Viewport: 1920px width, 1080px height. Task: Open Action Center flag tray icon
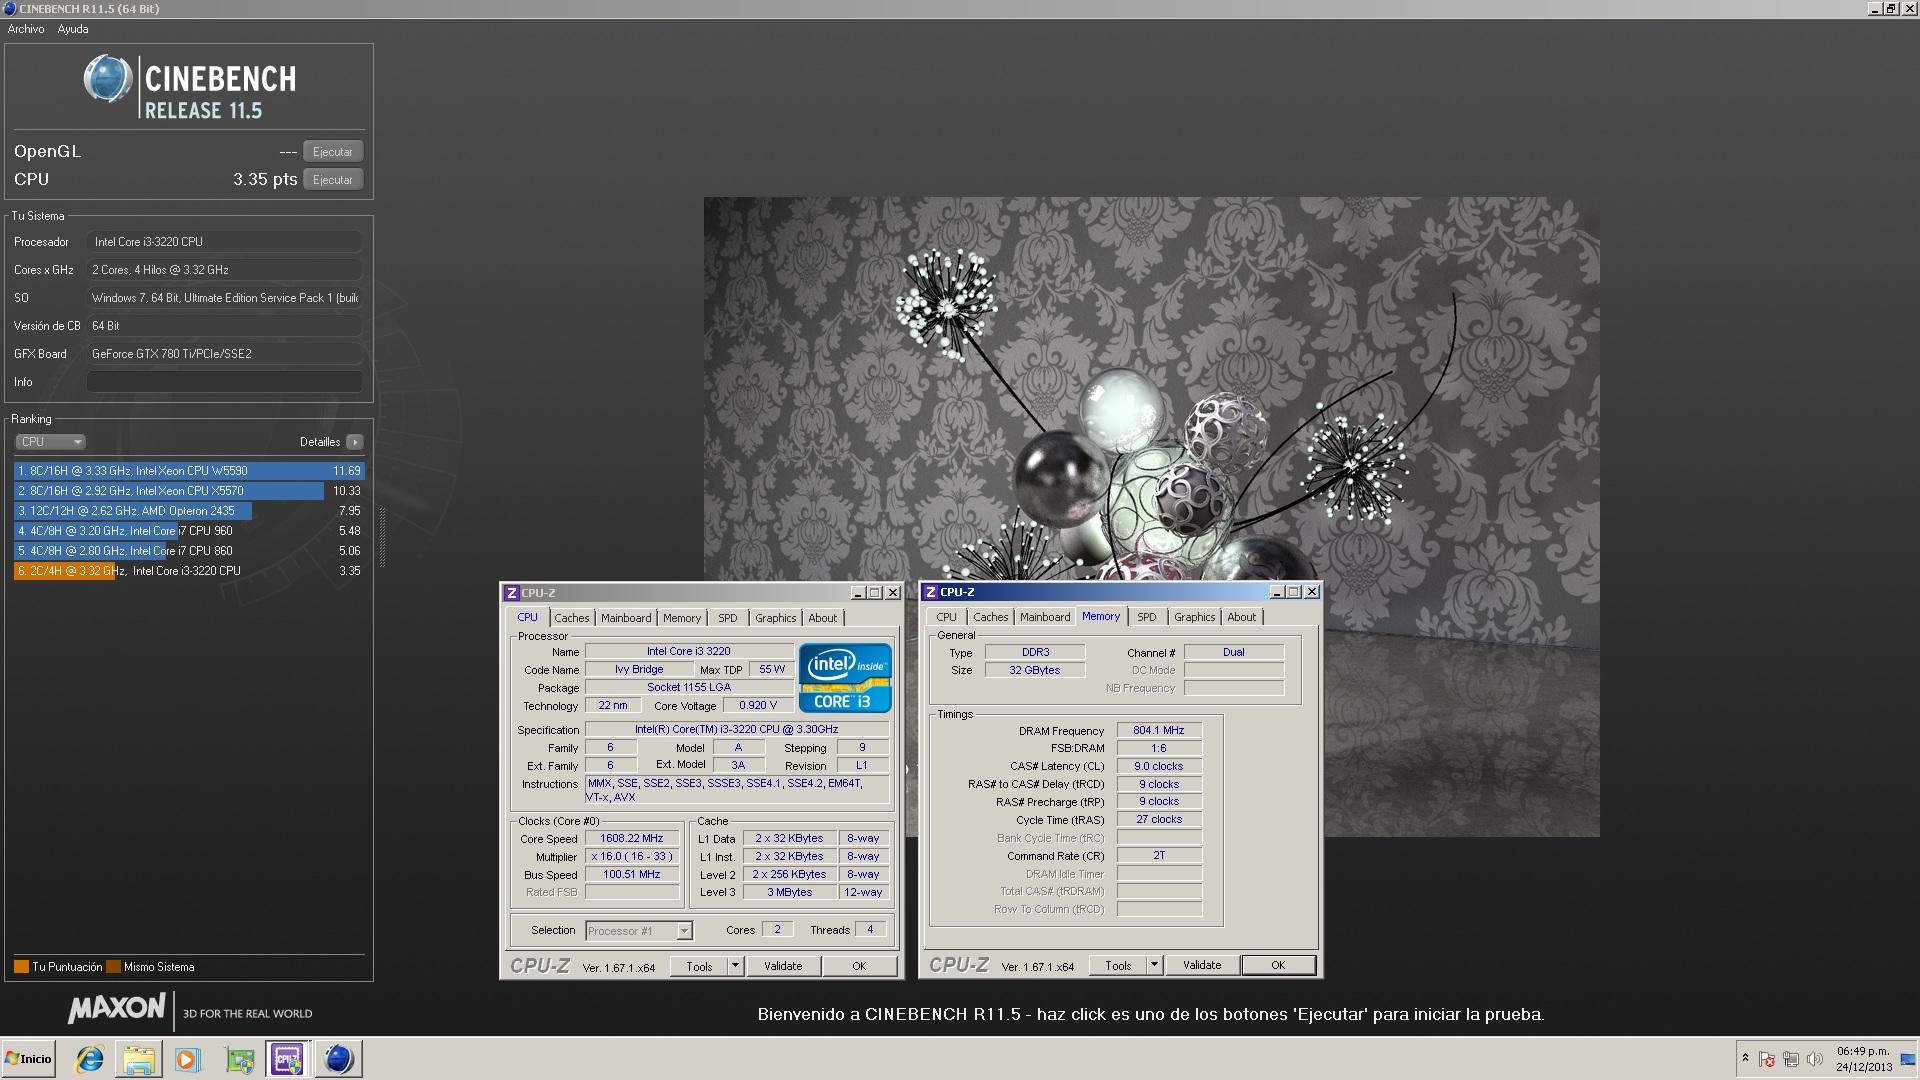[x=1767, y=1059]
